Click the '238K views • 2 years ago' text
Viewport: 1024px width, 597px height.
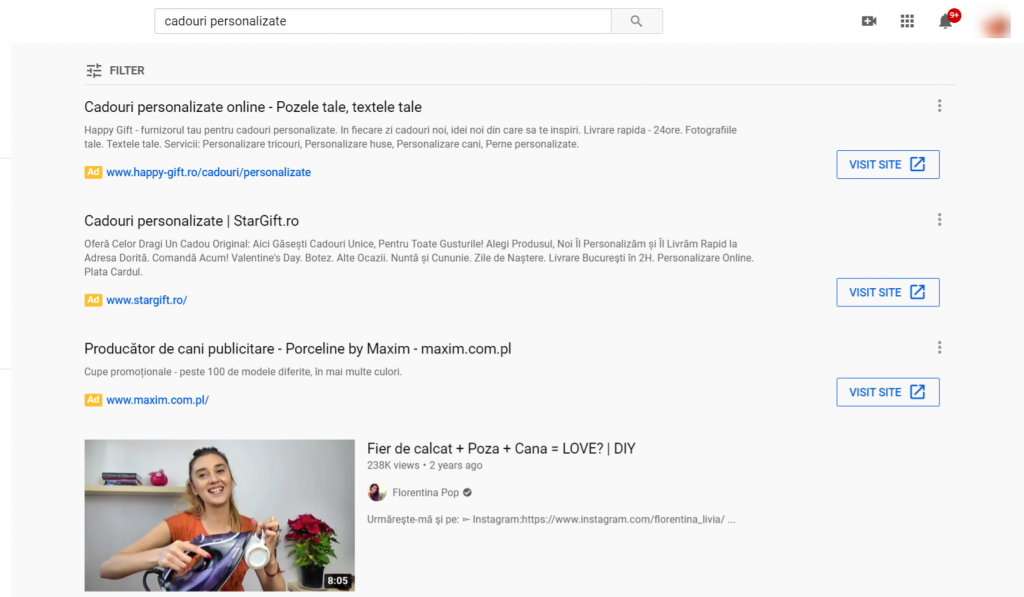pyautogui.click(x=424, y=466)
